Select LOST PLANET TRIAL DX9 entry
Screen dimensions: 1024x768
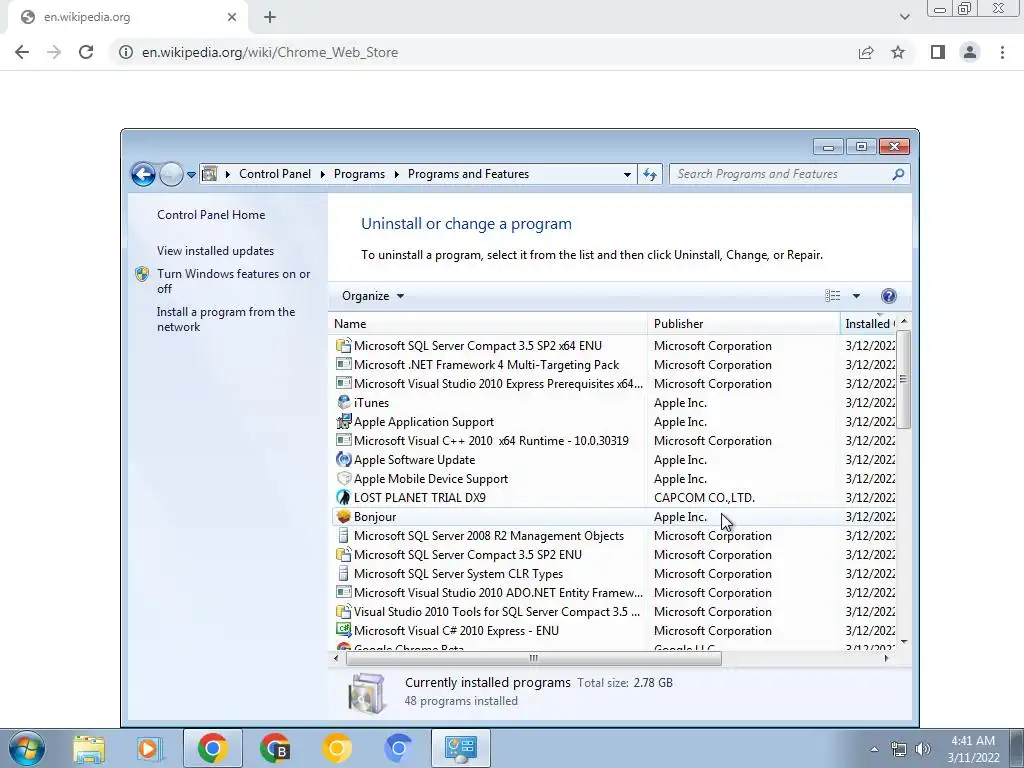614,498
